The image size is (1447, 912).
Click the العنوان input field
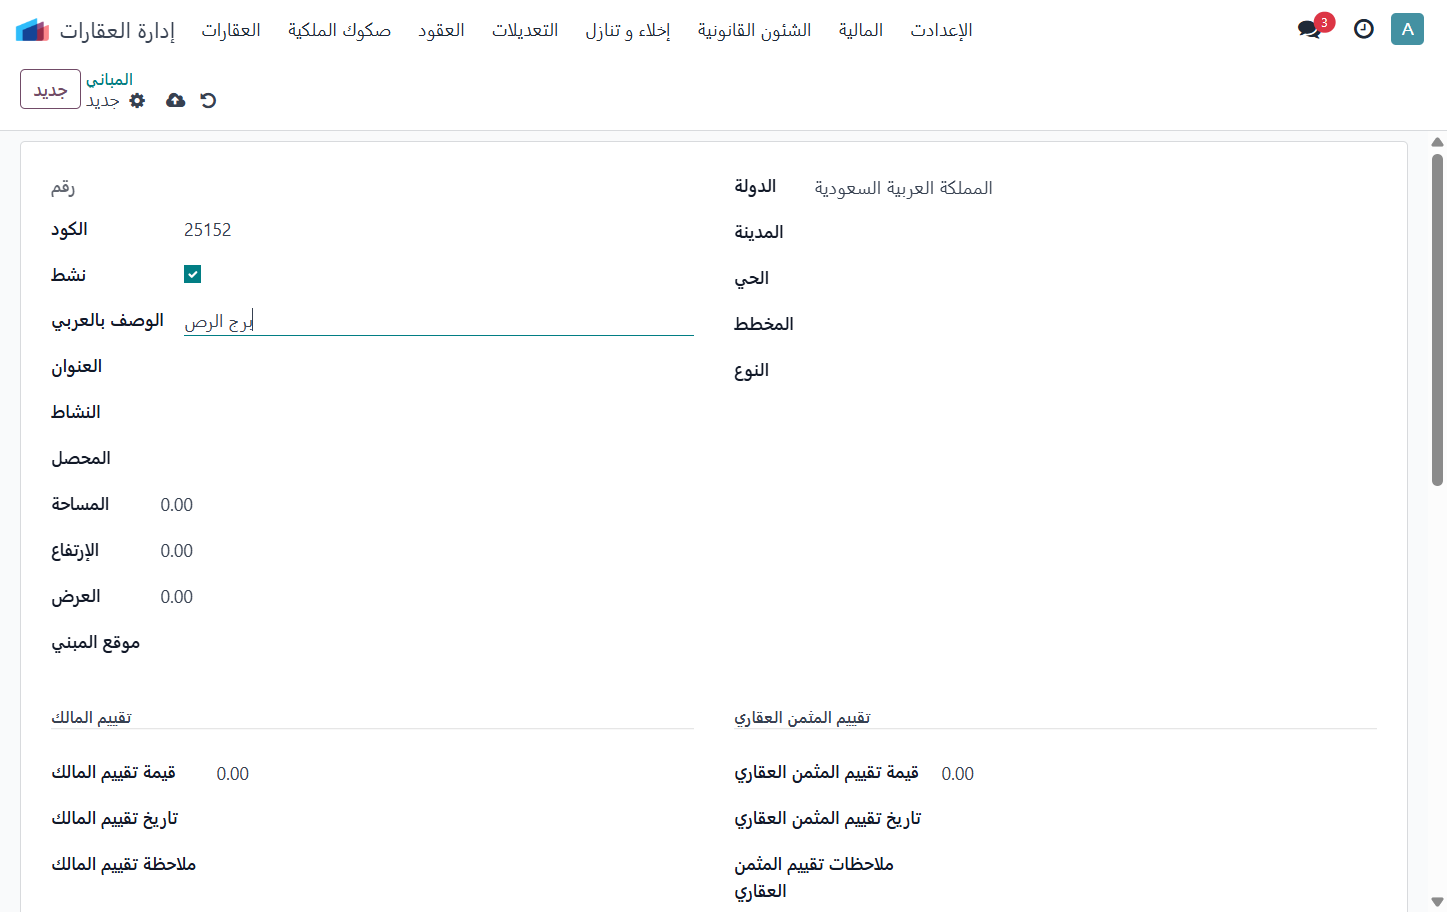(439, 366)
